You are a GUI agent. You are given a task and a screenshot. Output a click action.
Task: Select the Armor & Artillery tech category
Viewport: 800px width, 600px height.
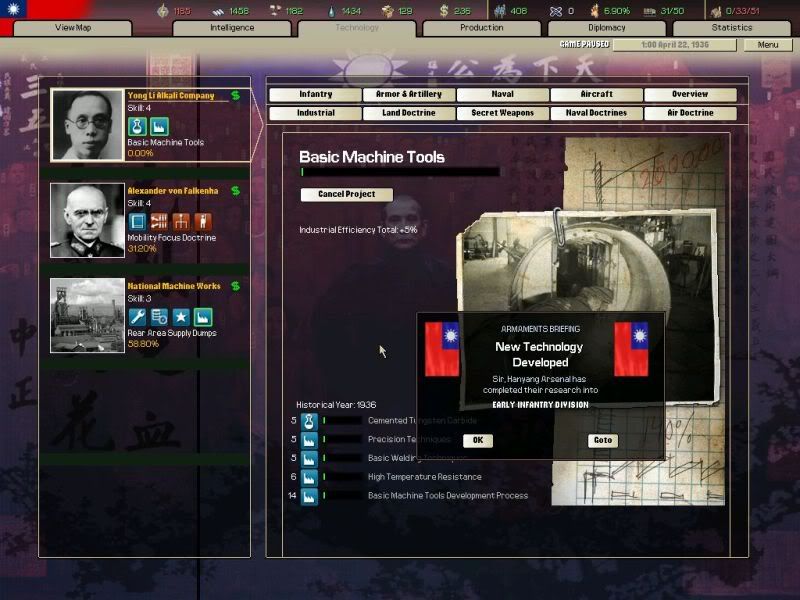[409, 94]
